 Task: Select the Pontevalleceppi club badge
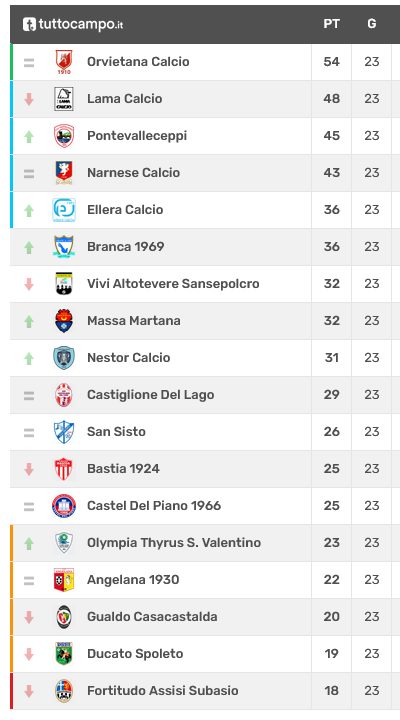point(64,135)
